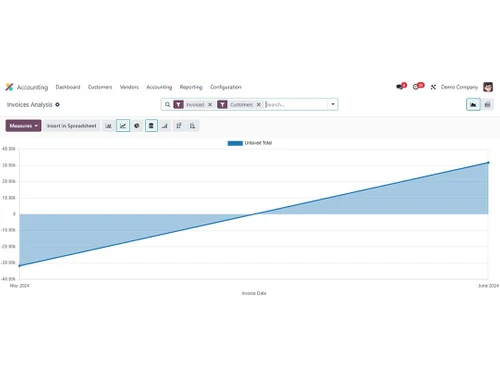
Task: Open the Measures dropdown
Action: [23, 126]
